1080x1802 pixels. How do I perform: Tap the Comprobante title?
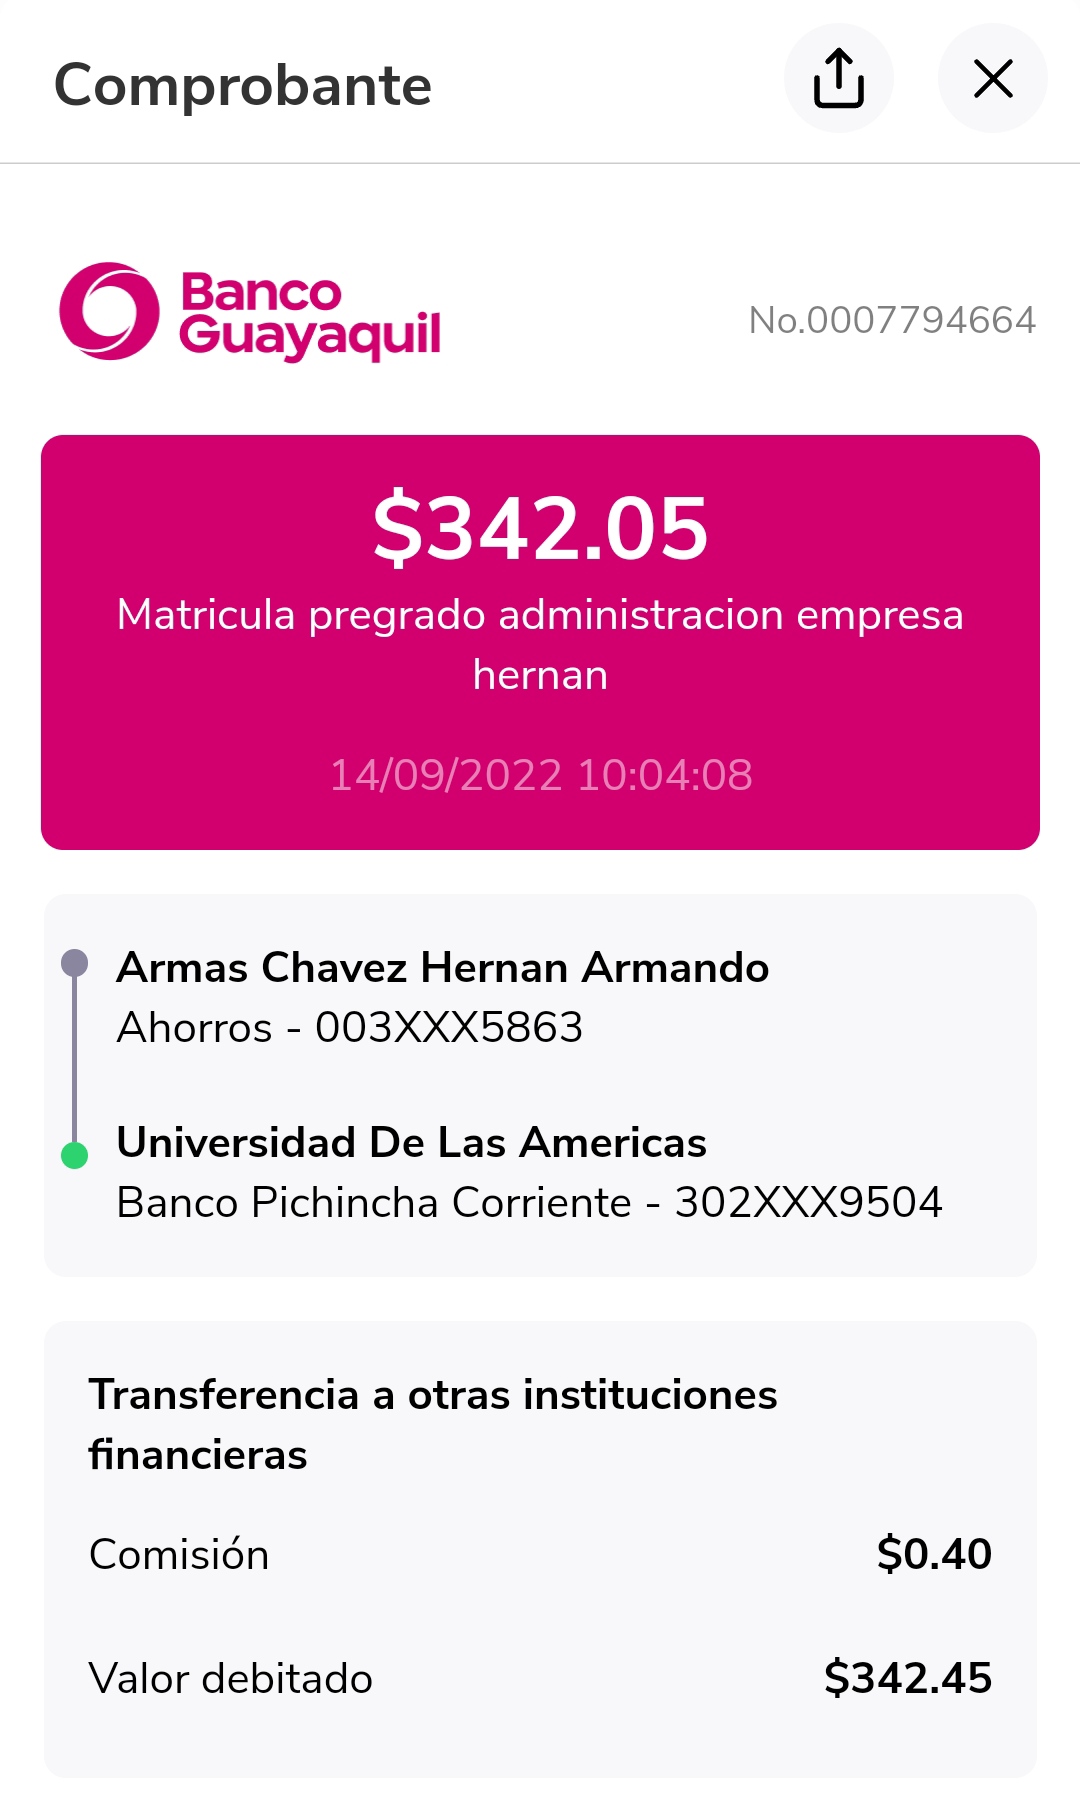click(x=243, y=85)
